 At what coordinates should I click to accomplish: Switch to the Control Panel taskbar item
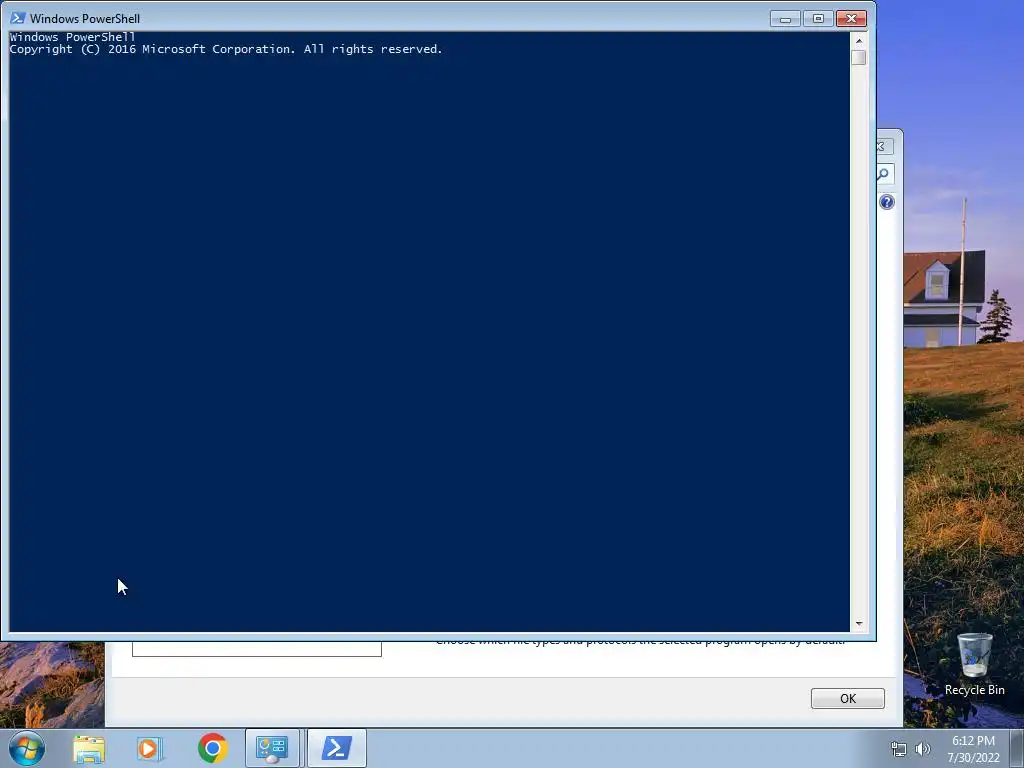coord(272,748)
